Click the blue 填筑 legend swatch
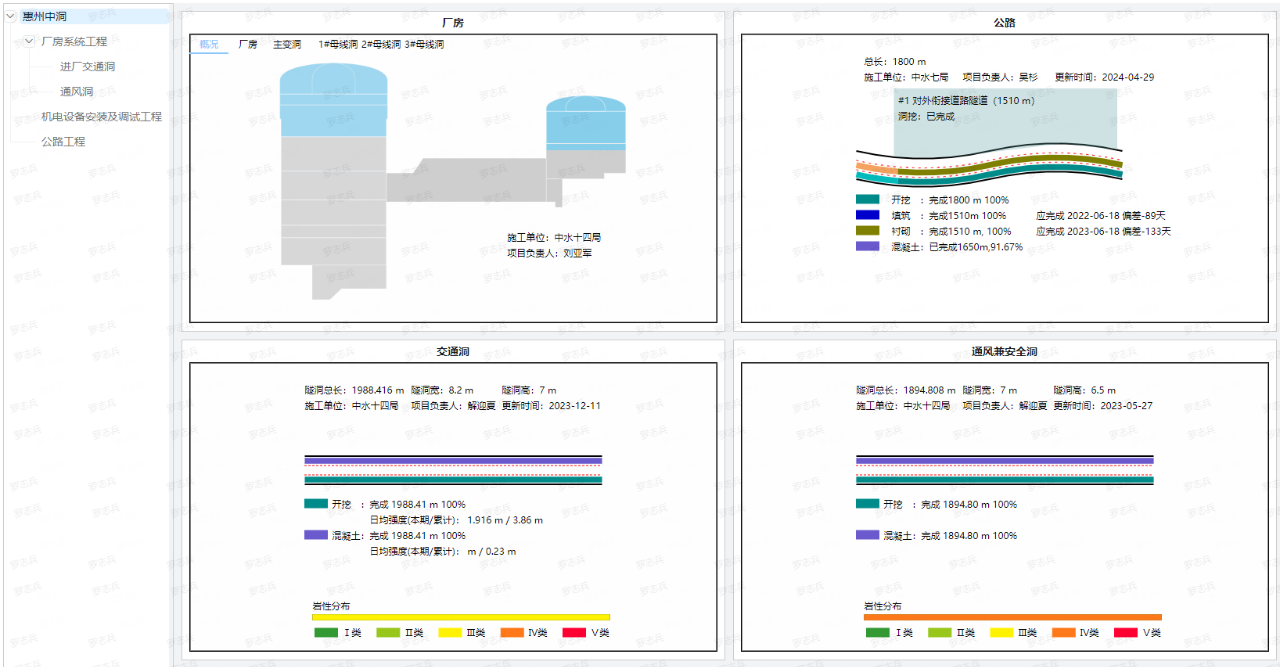This screenshot has height=667, width=1280. [x=867, y=215]
